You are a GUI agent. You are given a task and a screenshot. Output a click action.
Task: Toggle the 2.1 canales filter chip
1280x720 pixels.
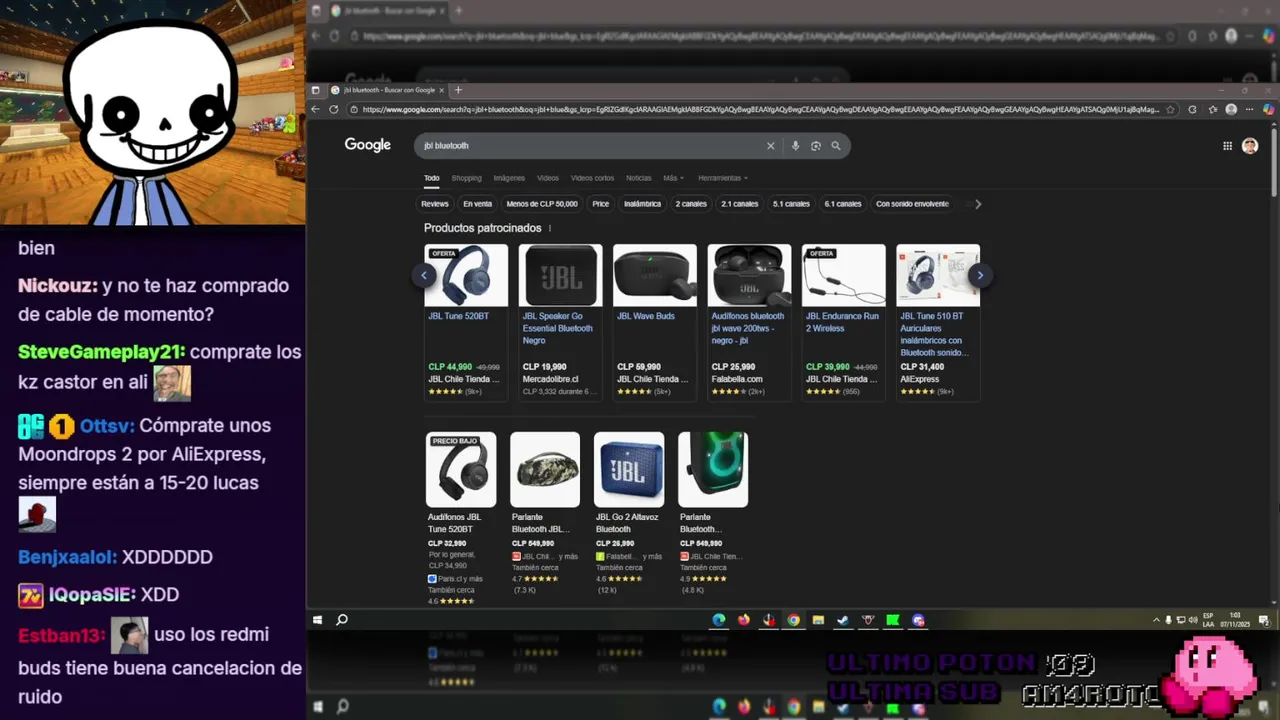(x=740, y=204)
